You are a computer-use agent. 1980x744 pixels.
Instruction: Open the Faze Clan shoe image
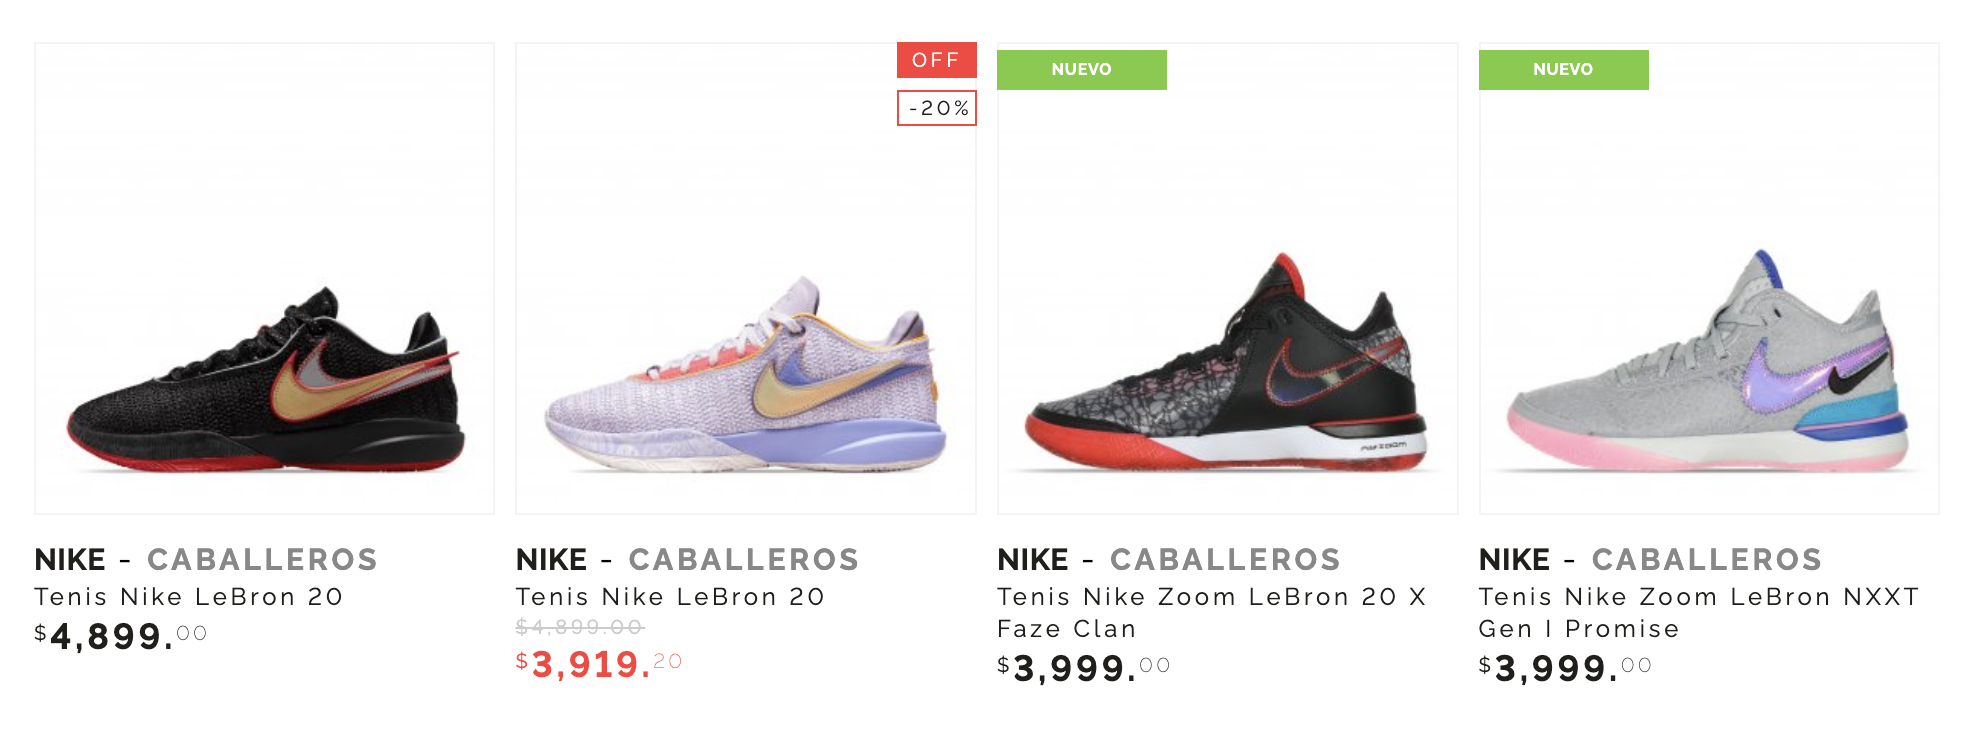coord(1228,279)
